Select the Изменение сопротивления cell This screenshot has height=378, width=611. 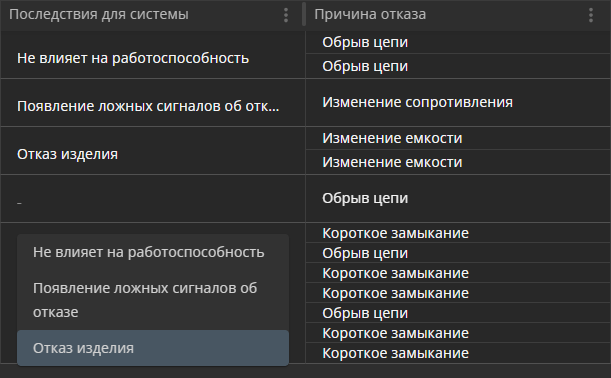[x=458, y=102]
